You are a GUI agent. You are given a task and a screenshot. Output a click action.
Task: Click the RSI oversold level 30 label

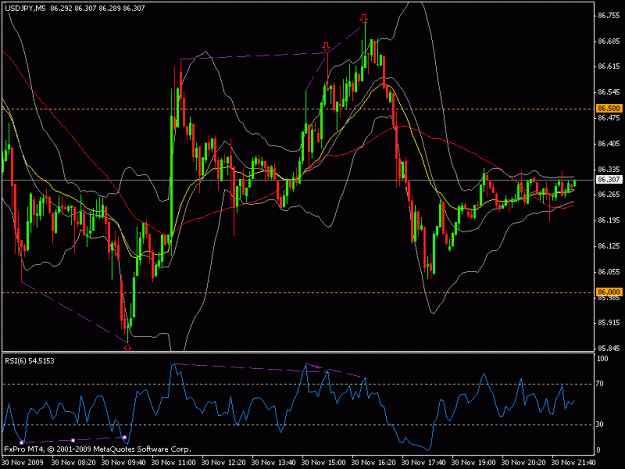pos(601,424)
